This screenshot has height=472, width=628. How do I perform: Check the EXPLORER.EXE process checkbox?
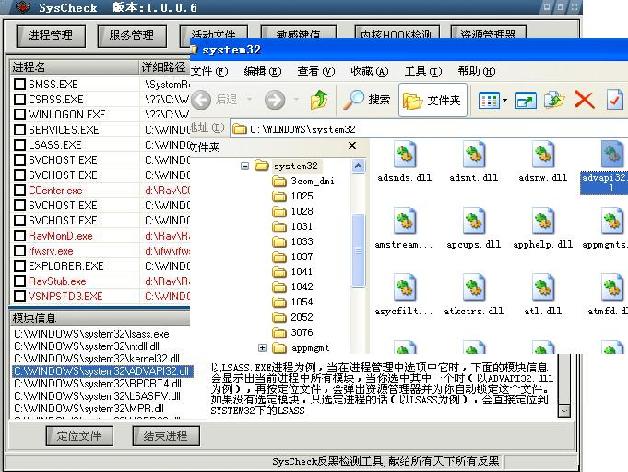20,266
